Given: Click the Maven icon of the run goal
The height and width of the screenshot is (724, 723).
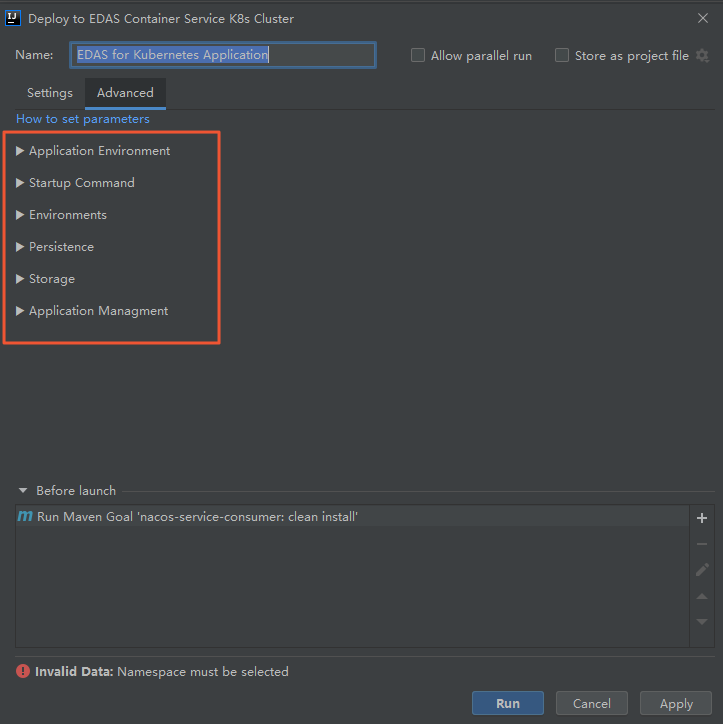Looking at the screenshot, I should [x=25, y=516].
